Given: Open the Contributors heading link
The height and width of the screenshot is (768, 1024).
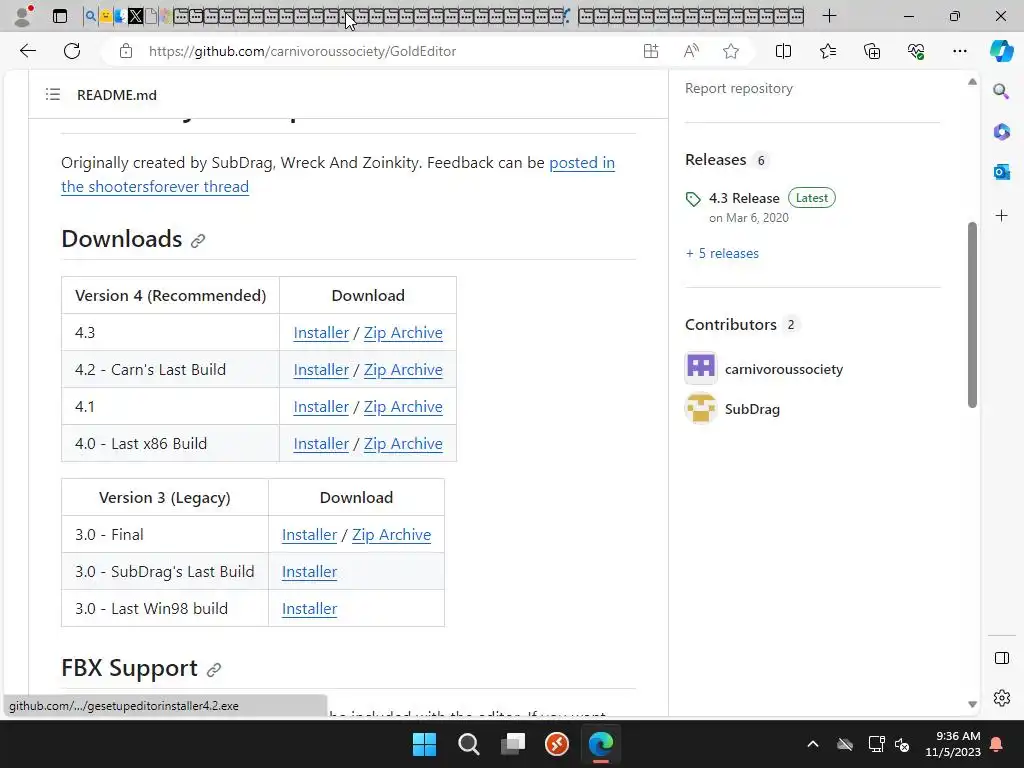Looking at the screenshot, I should click(731, 325).
